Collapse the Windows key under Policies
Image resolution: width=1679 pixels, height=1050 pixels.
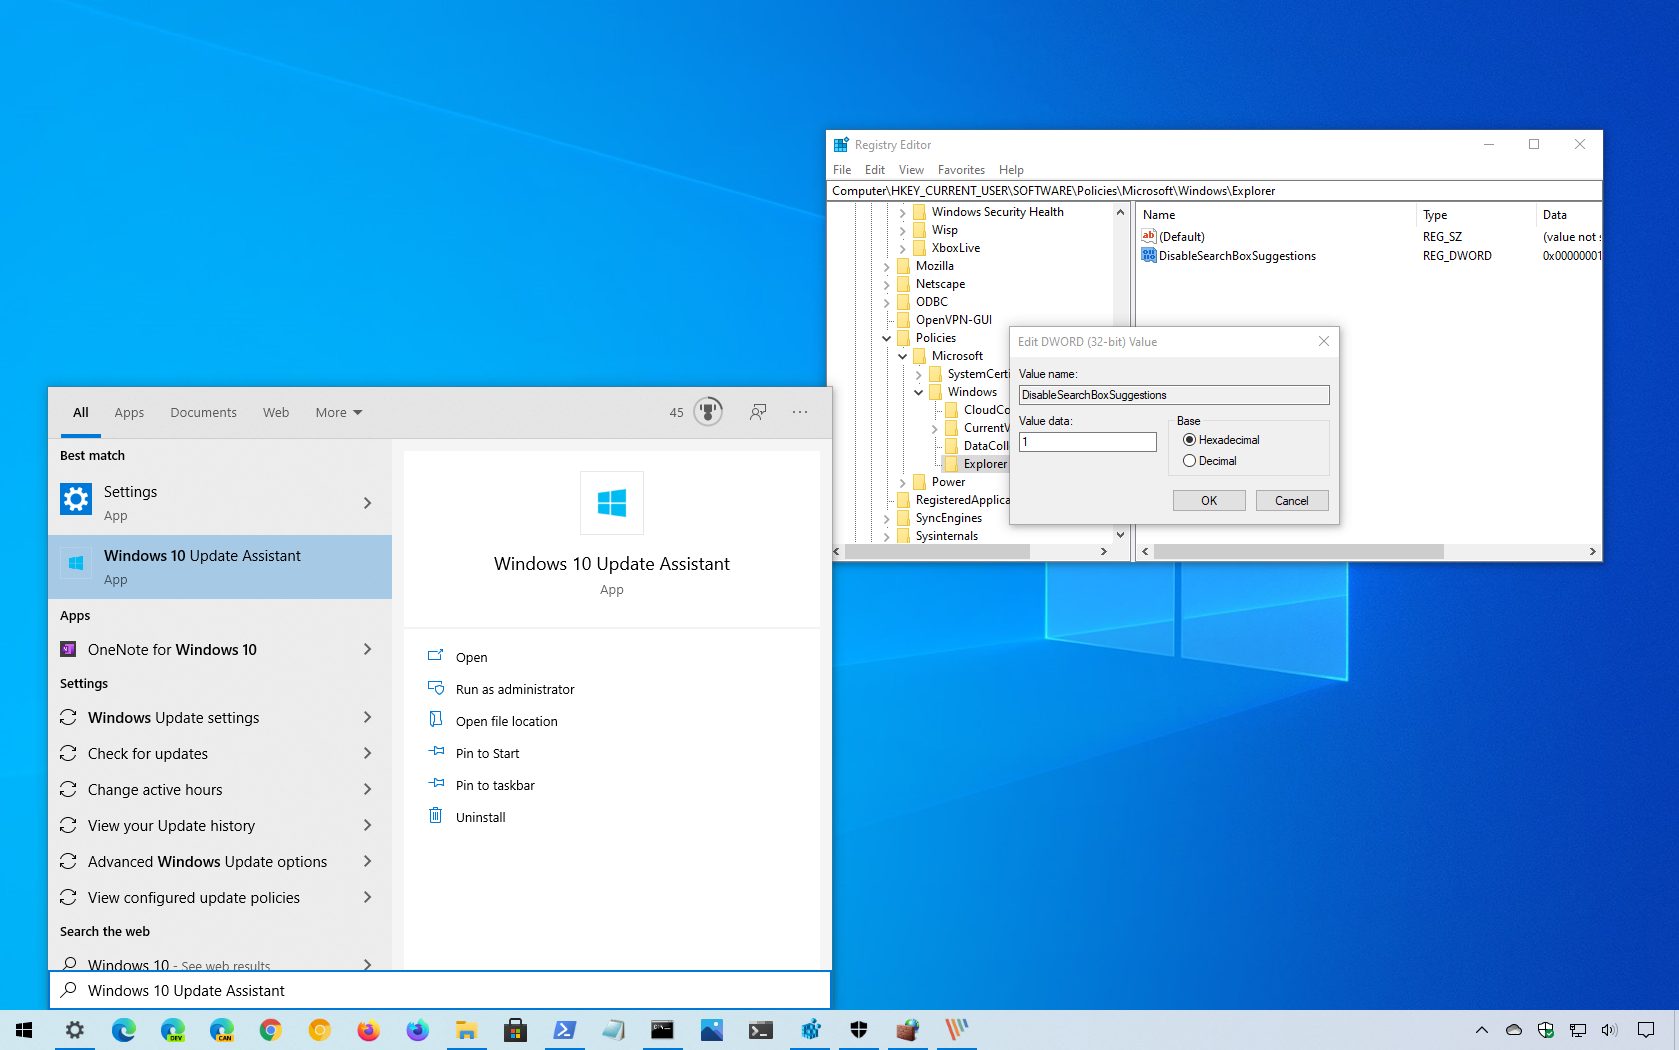tap(919, 392)
